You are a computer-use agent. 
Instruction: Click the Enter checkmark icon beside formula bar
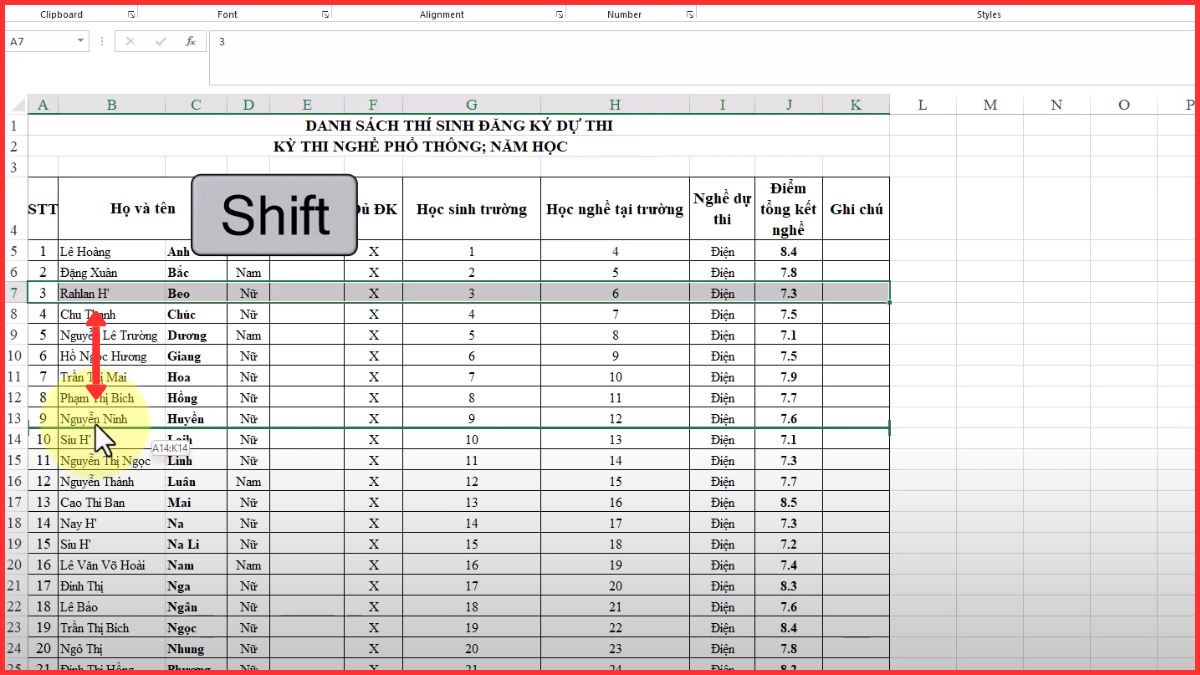point(160,41)
